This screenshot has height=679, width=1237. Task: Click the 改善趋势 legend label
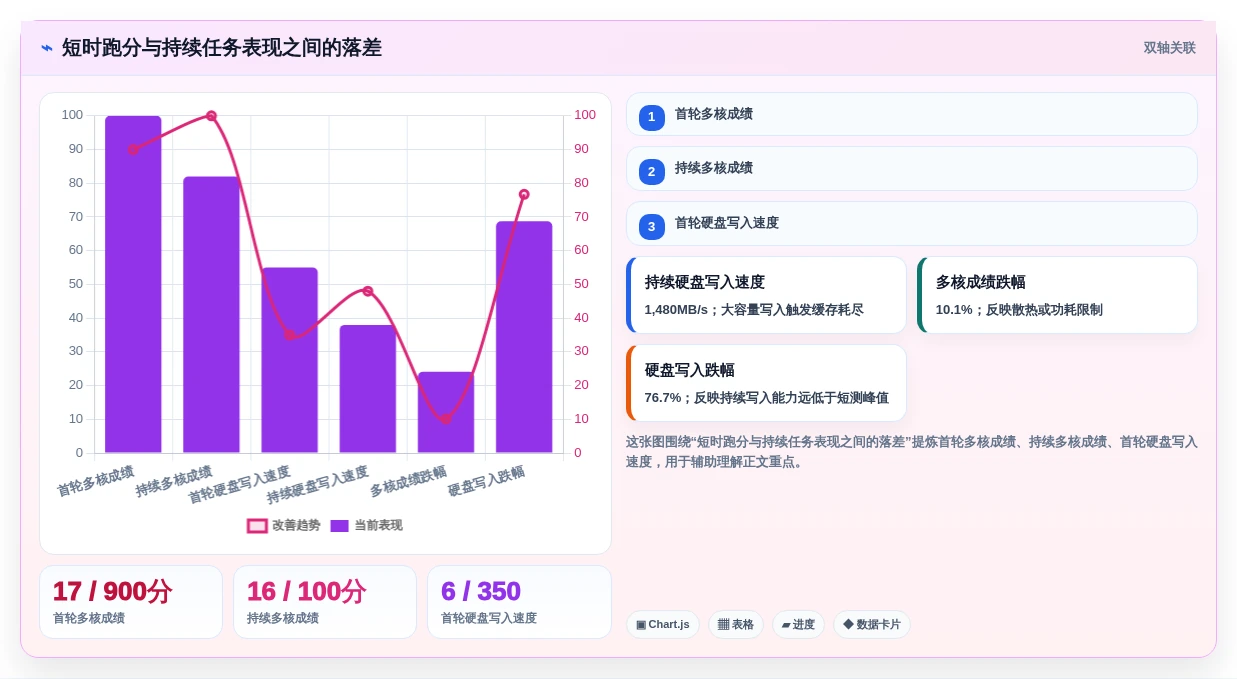[x=296, y=526]
